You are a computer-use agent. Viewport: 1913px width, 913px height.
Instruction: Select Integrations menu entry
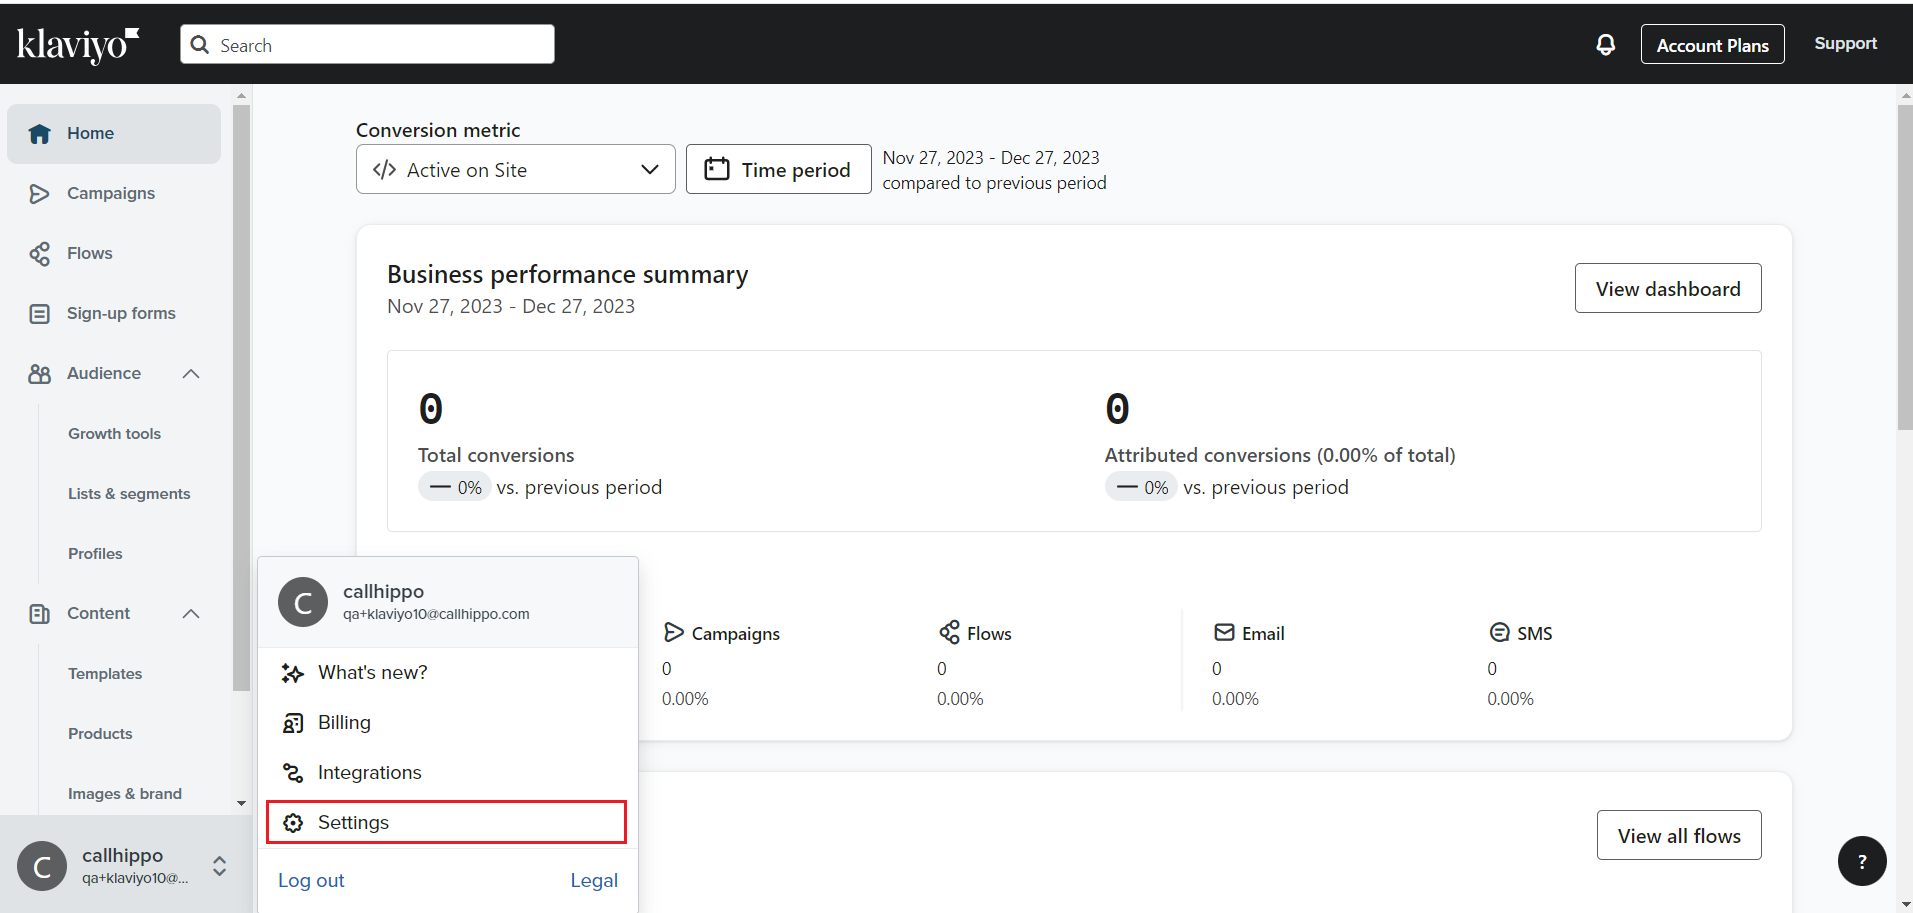447,773
